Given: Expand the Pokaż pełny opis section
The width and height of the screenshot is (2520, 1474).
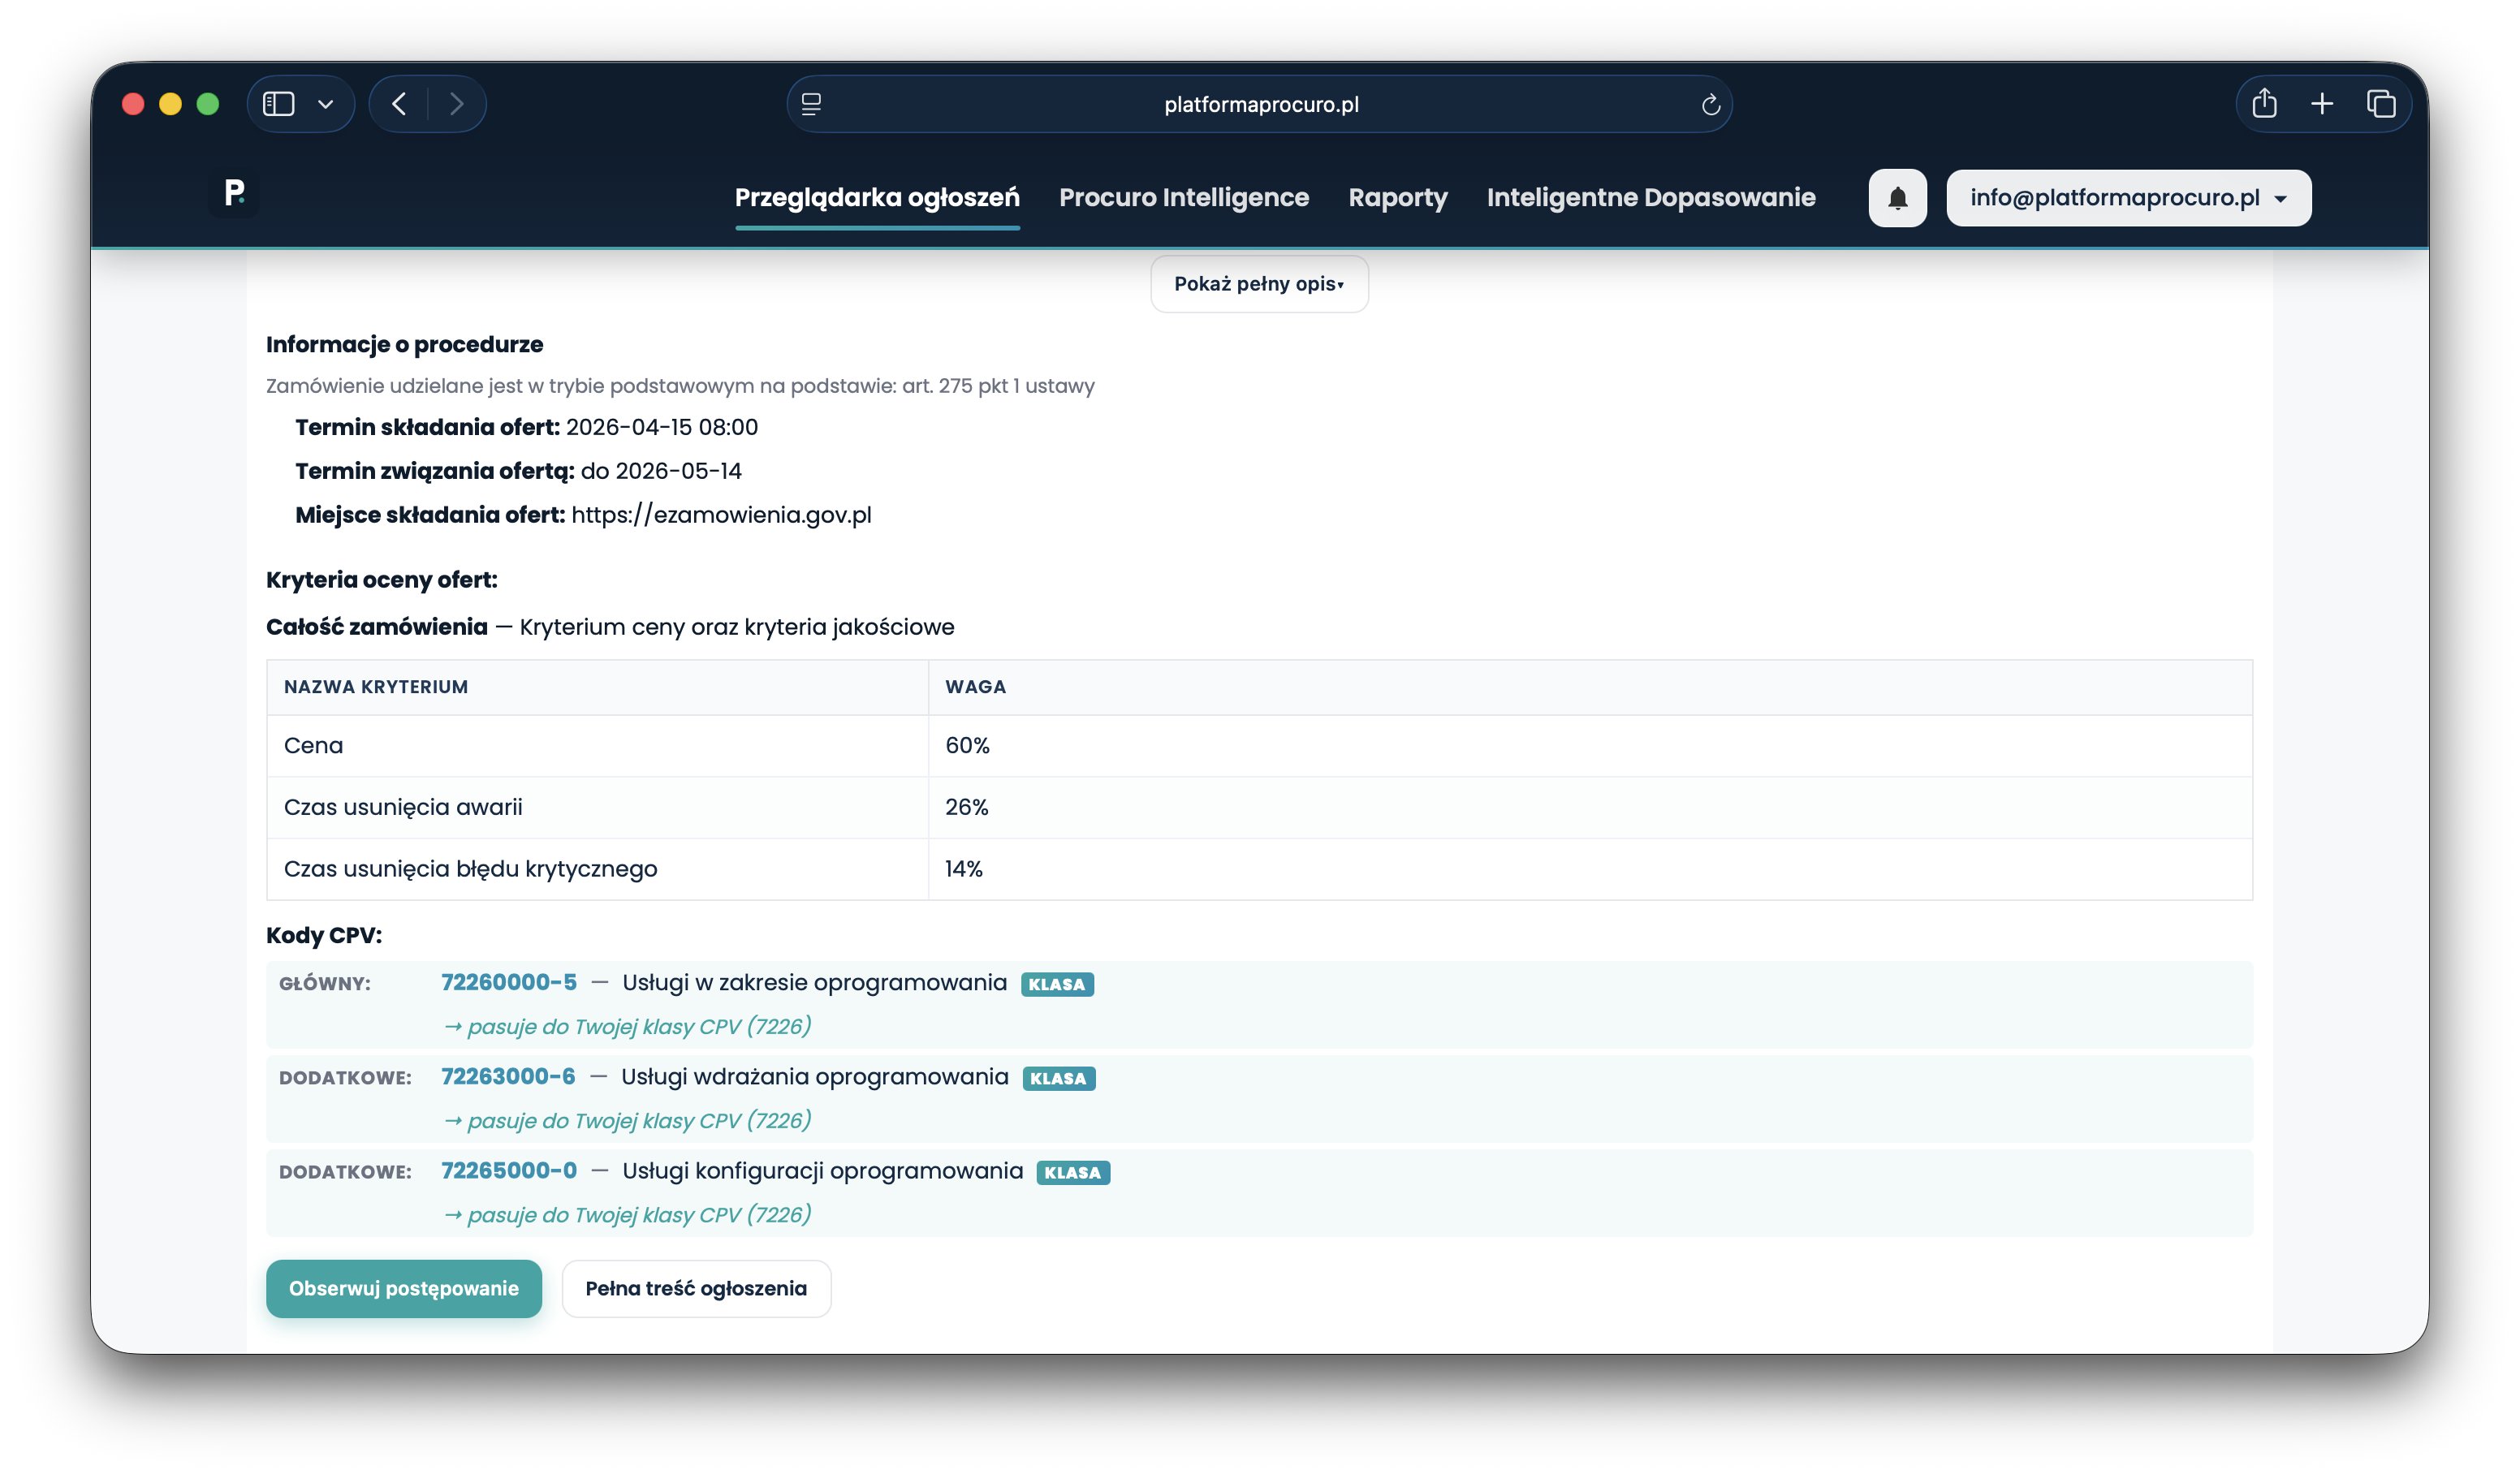Looking at the screenshot, I should (1259, 284).
